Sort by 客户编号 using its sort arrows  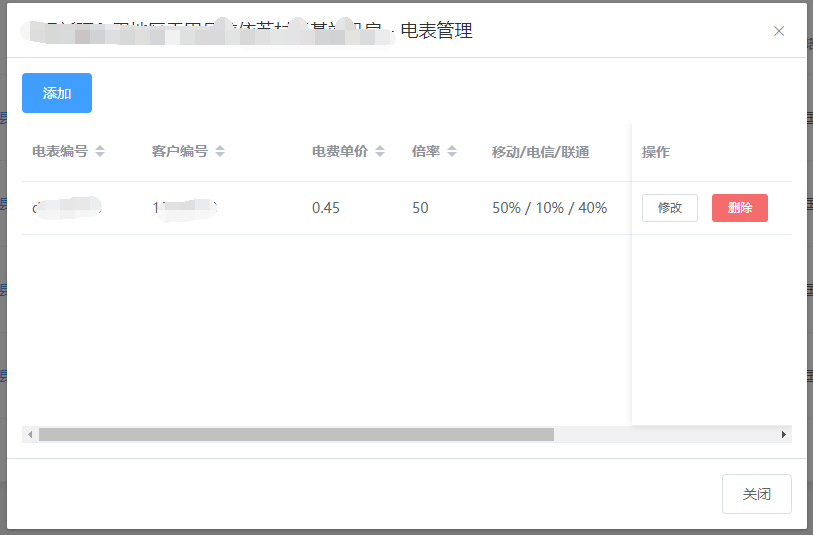click(220, 152)
